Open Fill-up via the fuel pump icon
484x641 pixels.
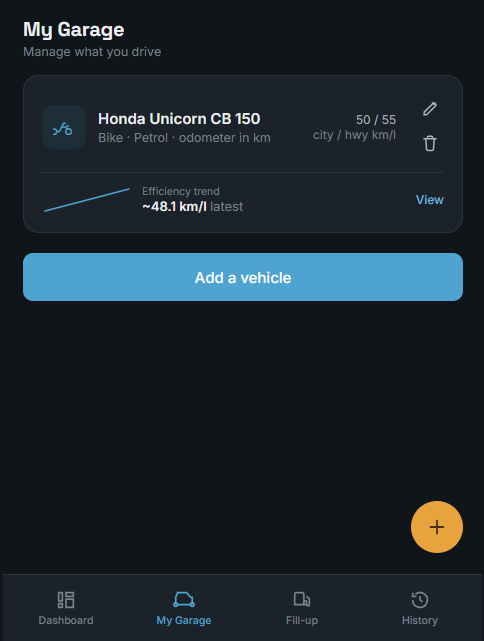[302, 600]
